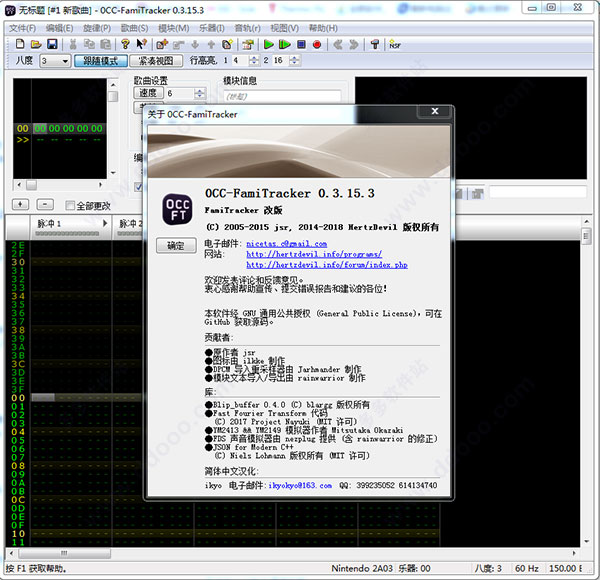Open Module properties toolbar icon
Screen dimensions: 600x580
pos(248,44)
